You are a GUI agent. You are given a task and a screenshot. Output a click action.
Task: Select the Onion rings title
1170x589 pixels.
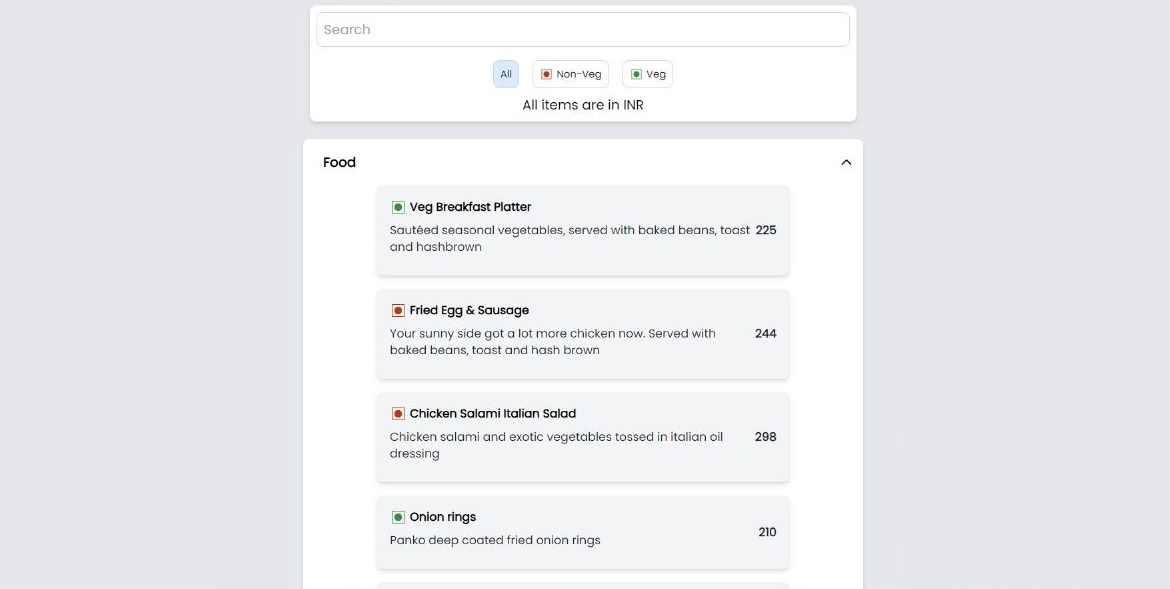click(x=442, y=517)
